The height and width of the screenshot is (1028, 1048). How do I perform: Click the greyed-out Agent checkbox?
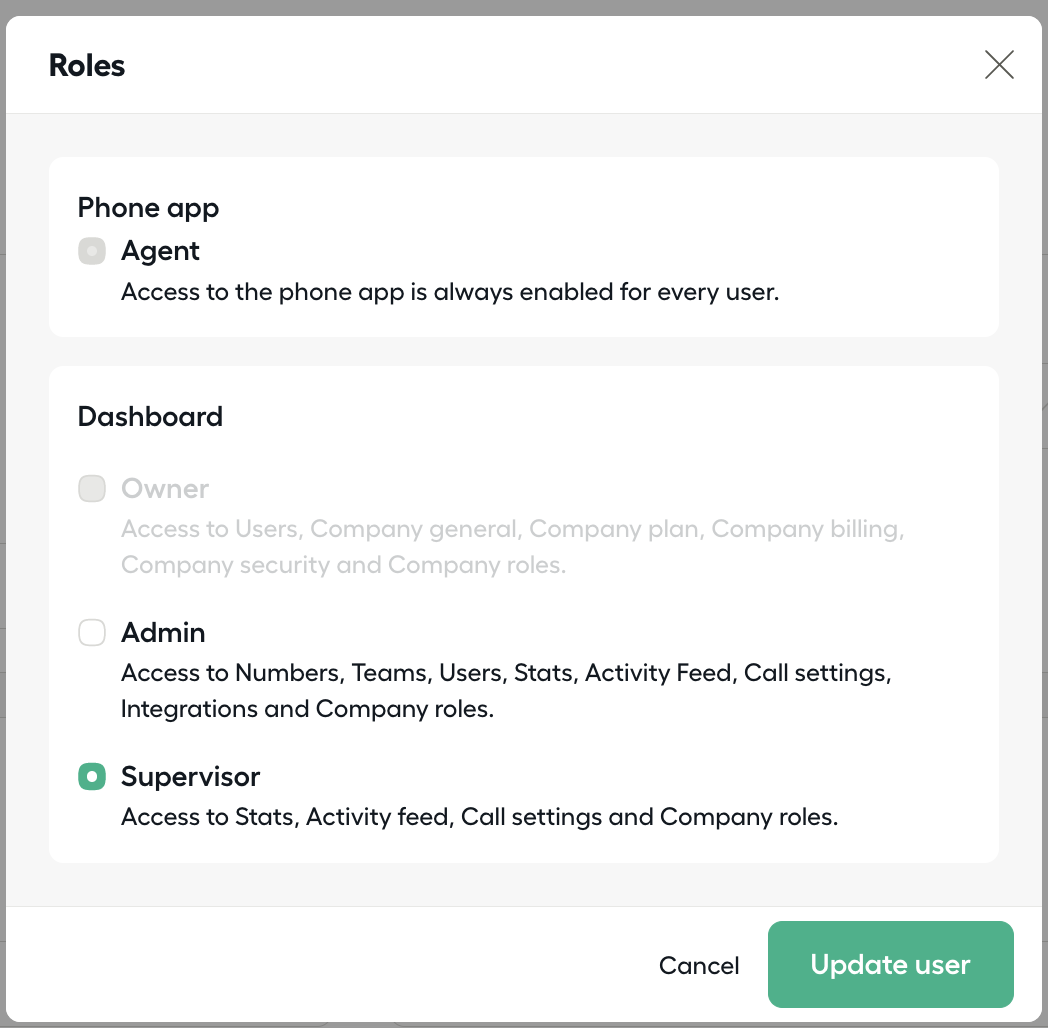(x=92, y=251)
